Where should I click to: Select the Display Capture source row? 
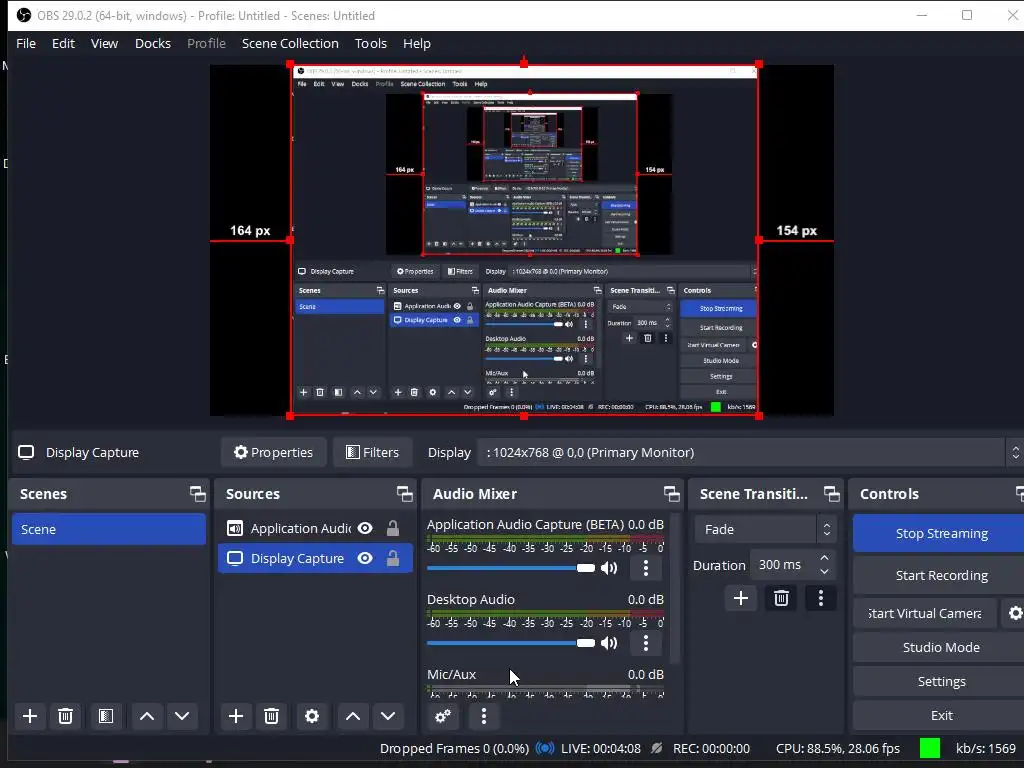(315, 558)
